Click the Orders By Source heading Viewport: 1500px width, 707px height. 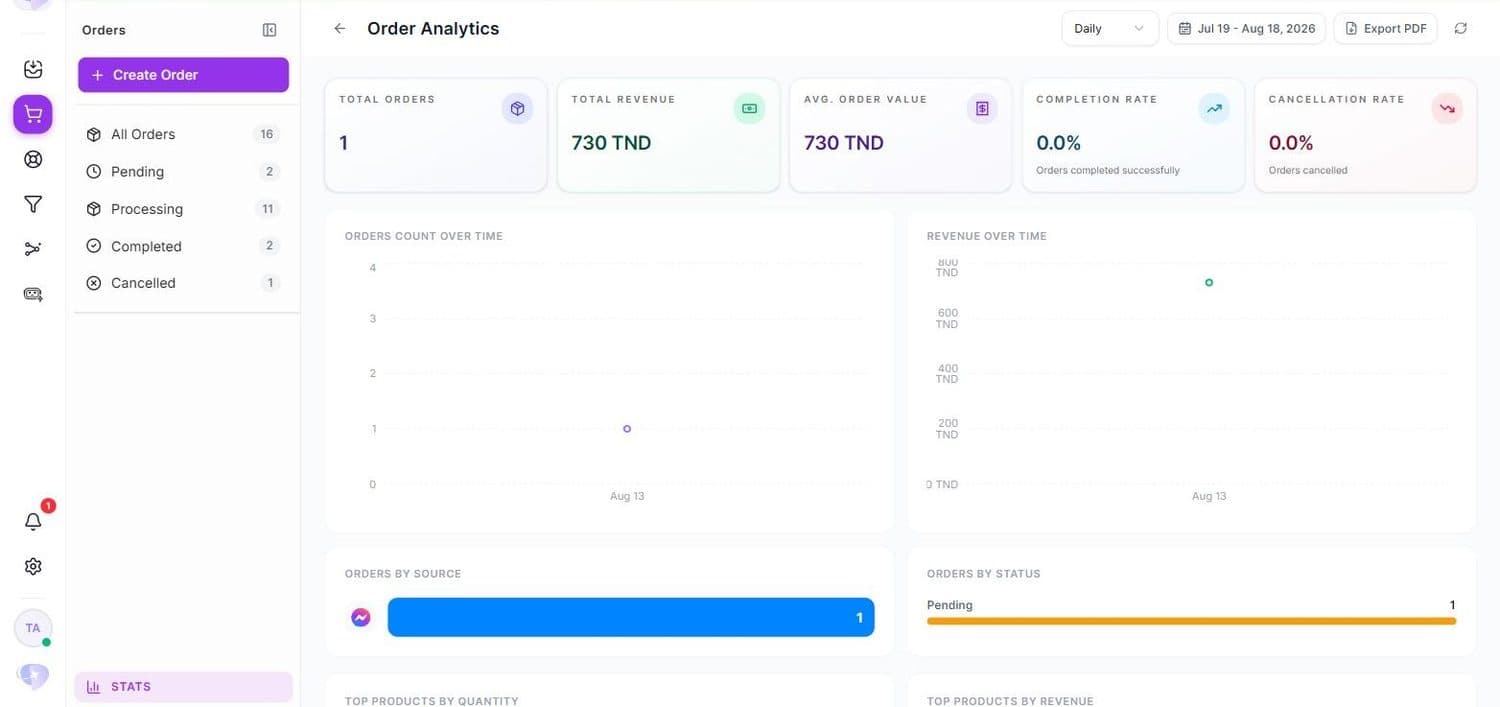(403, 574)
